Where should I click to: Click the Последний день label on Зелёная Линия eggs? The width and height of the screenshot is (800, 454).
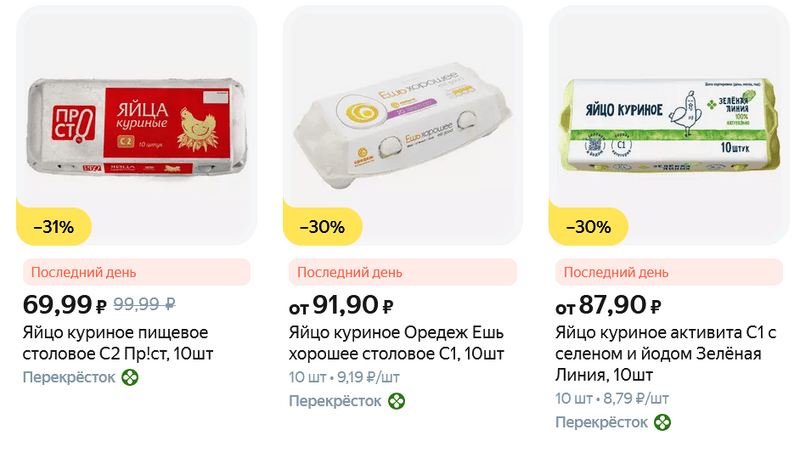click(617, 272)
